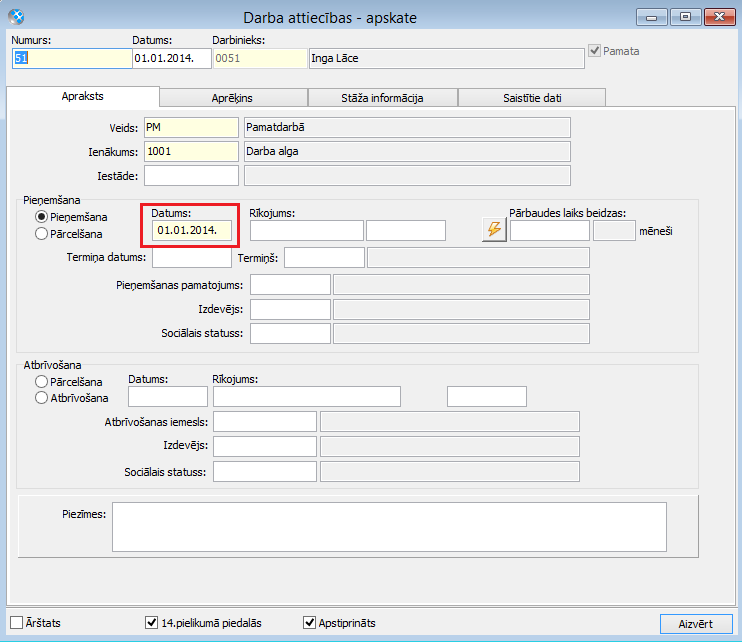Viewport: 742px width, 642px height.
Task: Switch to the Aprēķins tab
Action: (x=233, y=98)
